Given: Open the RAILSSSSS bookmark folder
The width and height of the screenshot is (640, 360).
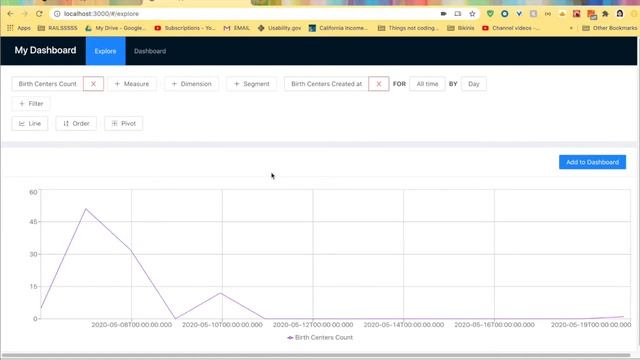Looking at the screenshot, I should pyautogui.click(x=57, y=28).
